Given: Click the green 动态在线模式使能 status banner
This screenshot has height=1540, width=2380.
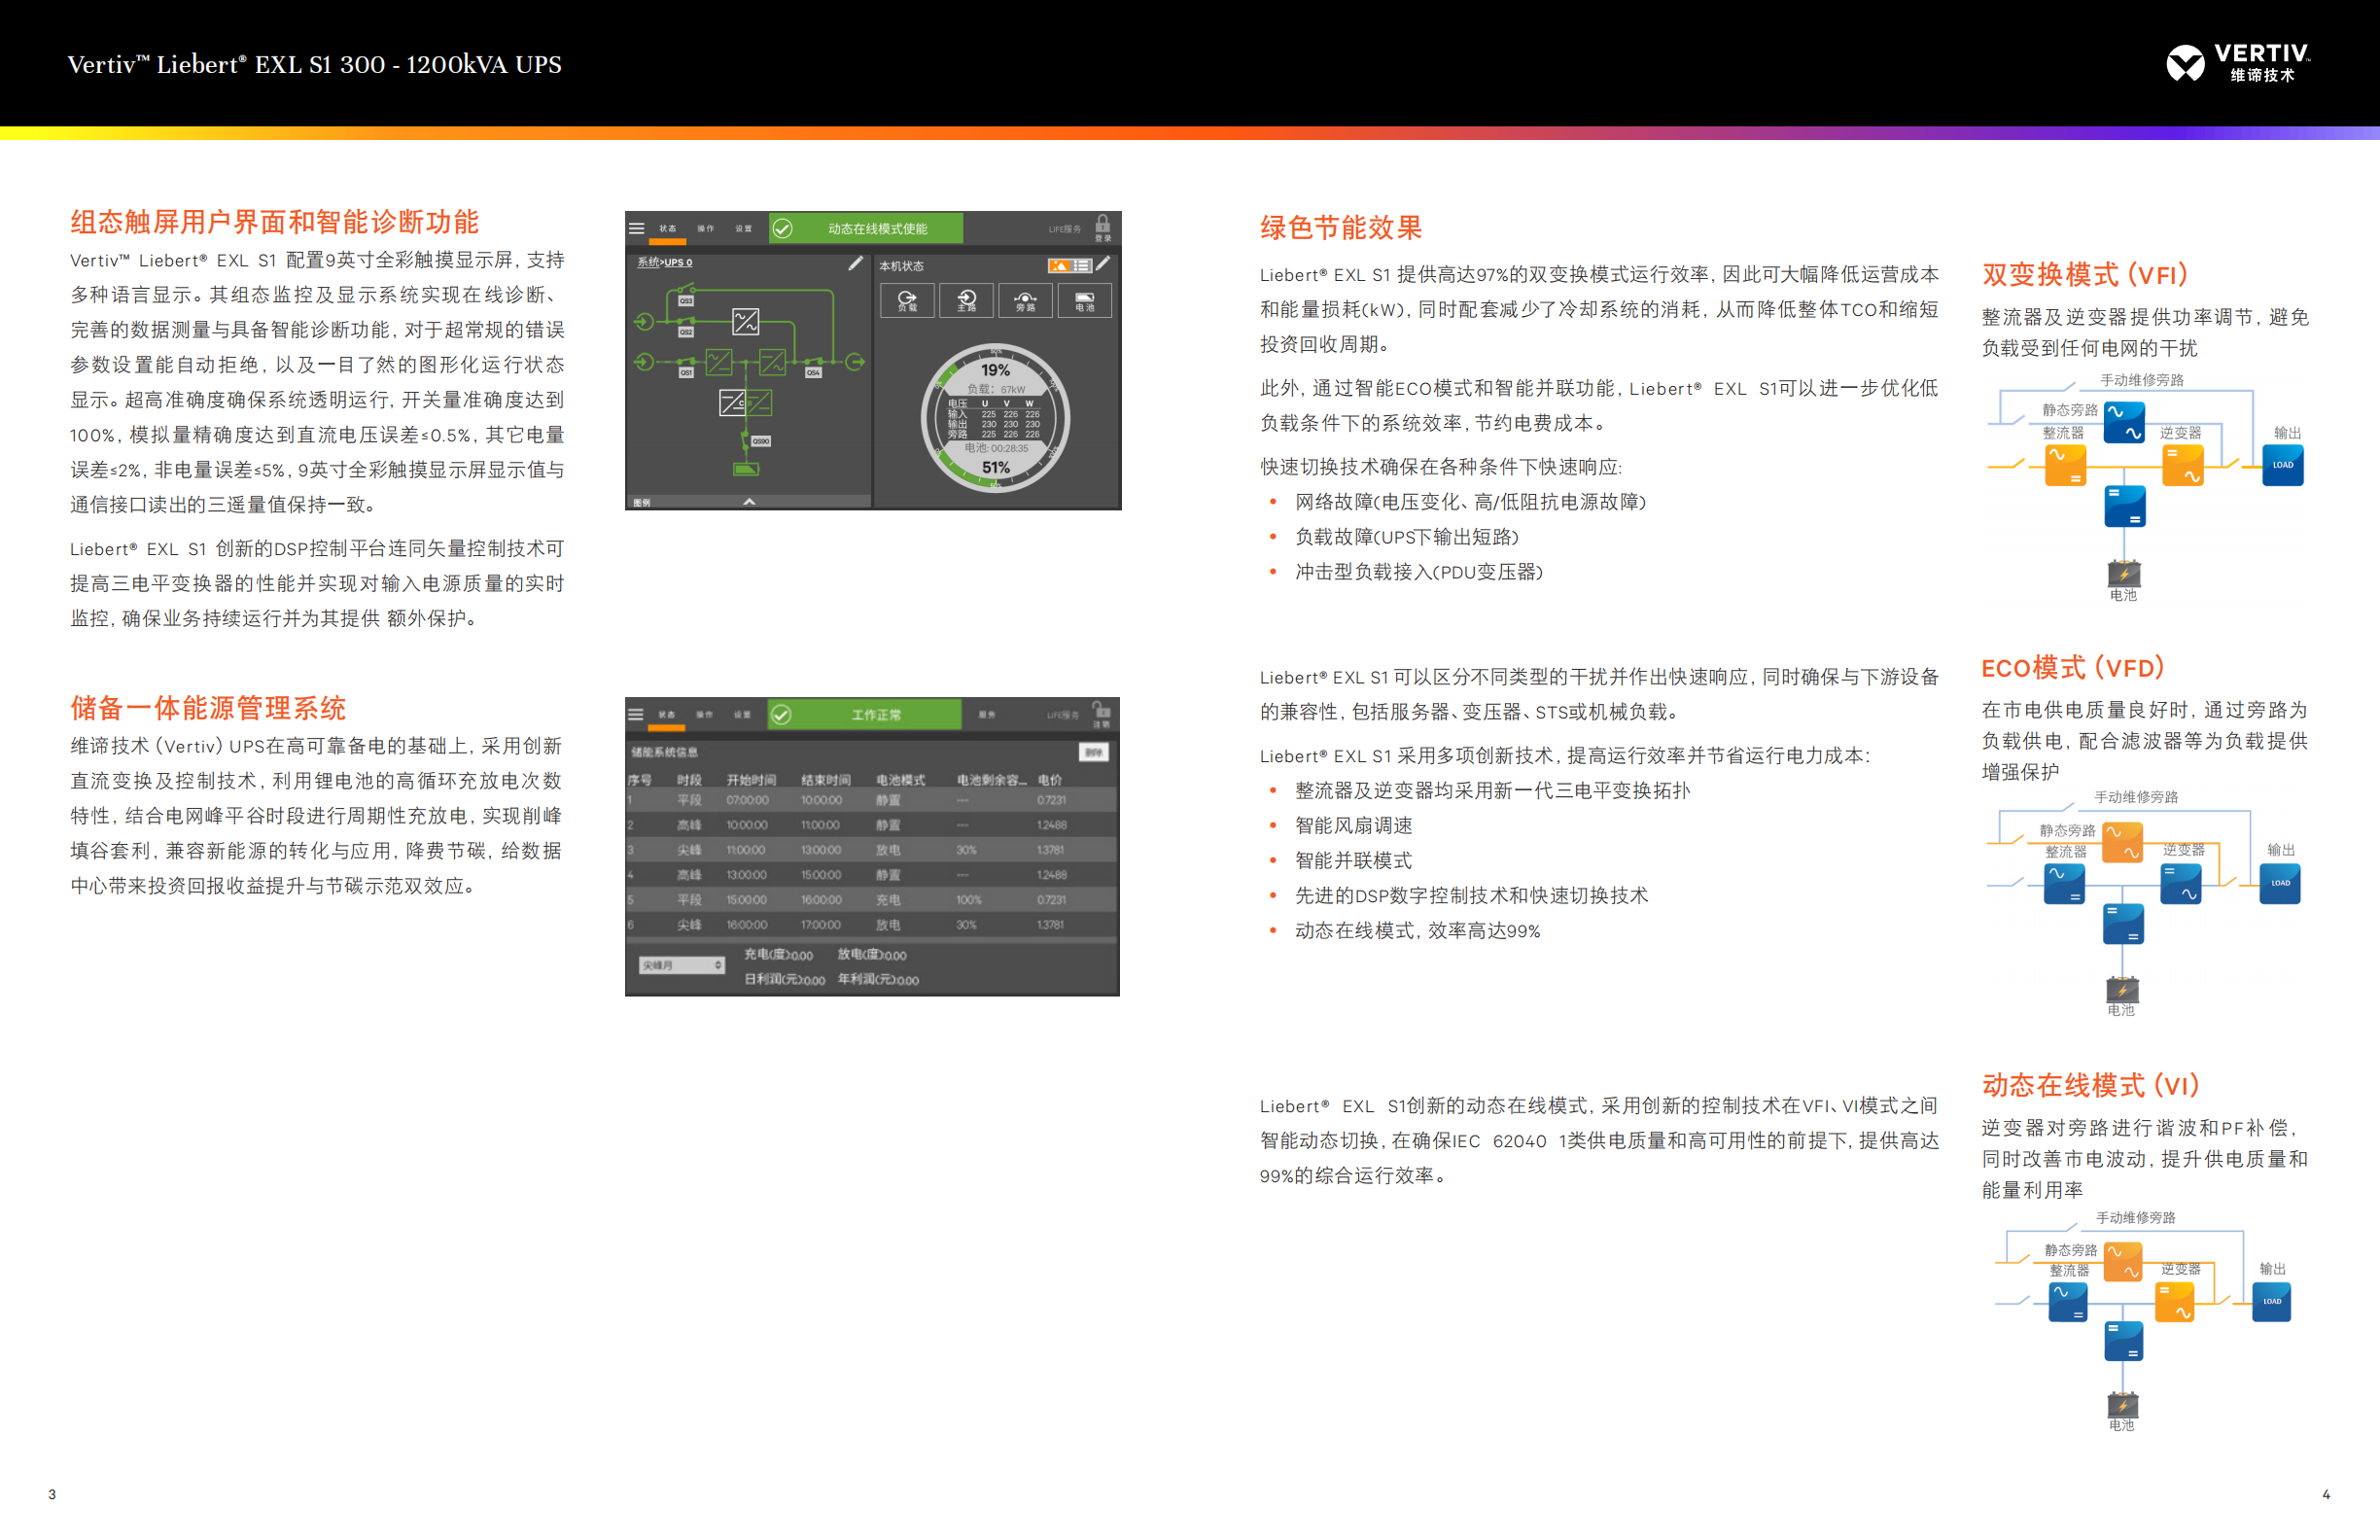Looking at the screenshot, I should pos(866,228).
